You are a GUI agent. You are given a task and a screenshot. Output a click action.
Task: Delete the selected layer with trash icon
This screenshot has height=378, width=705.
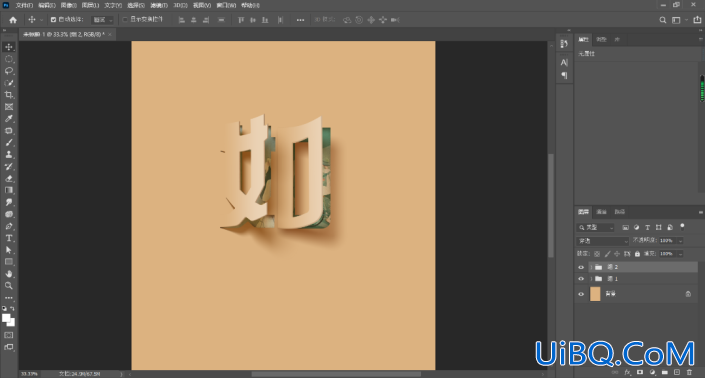coord(689,372)
